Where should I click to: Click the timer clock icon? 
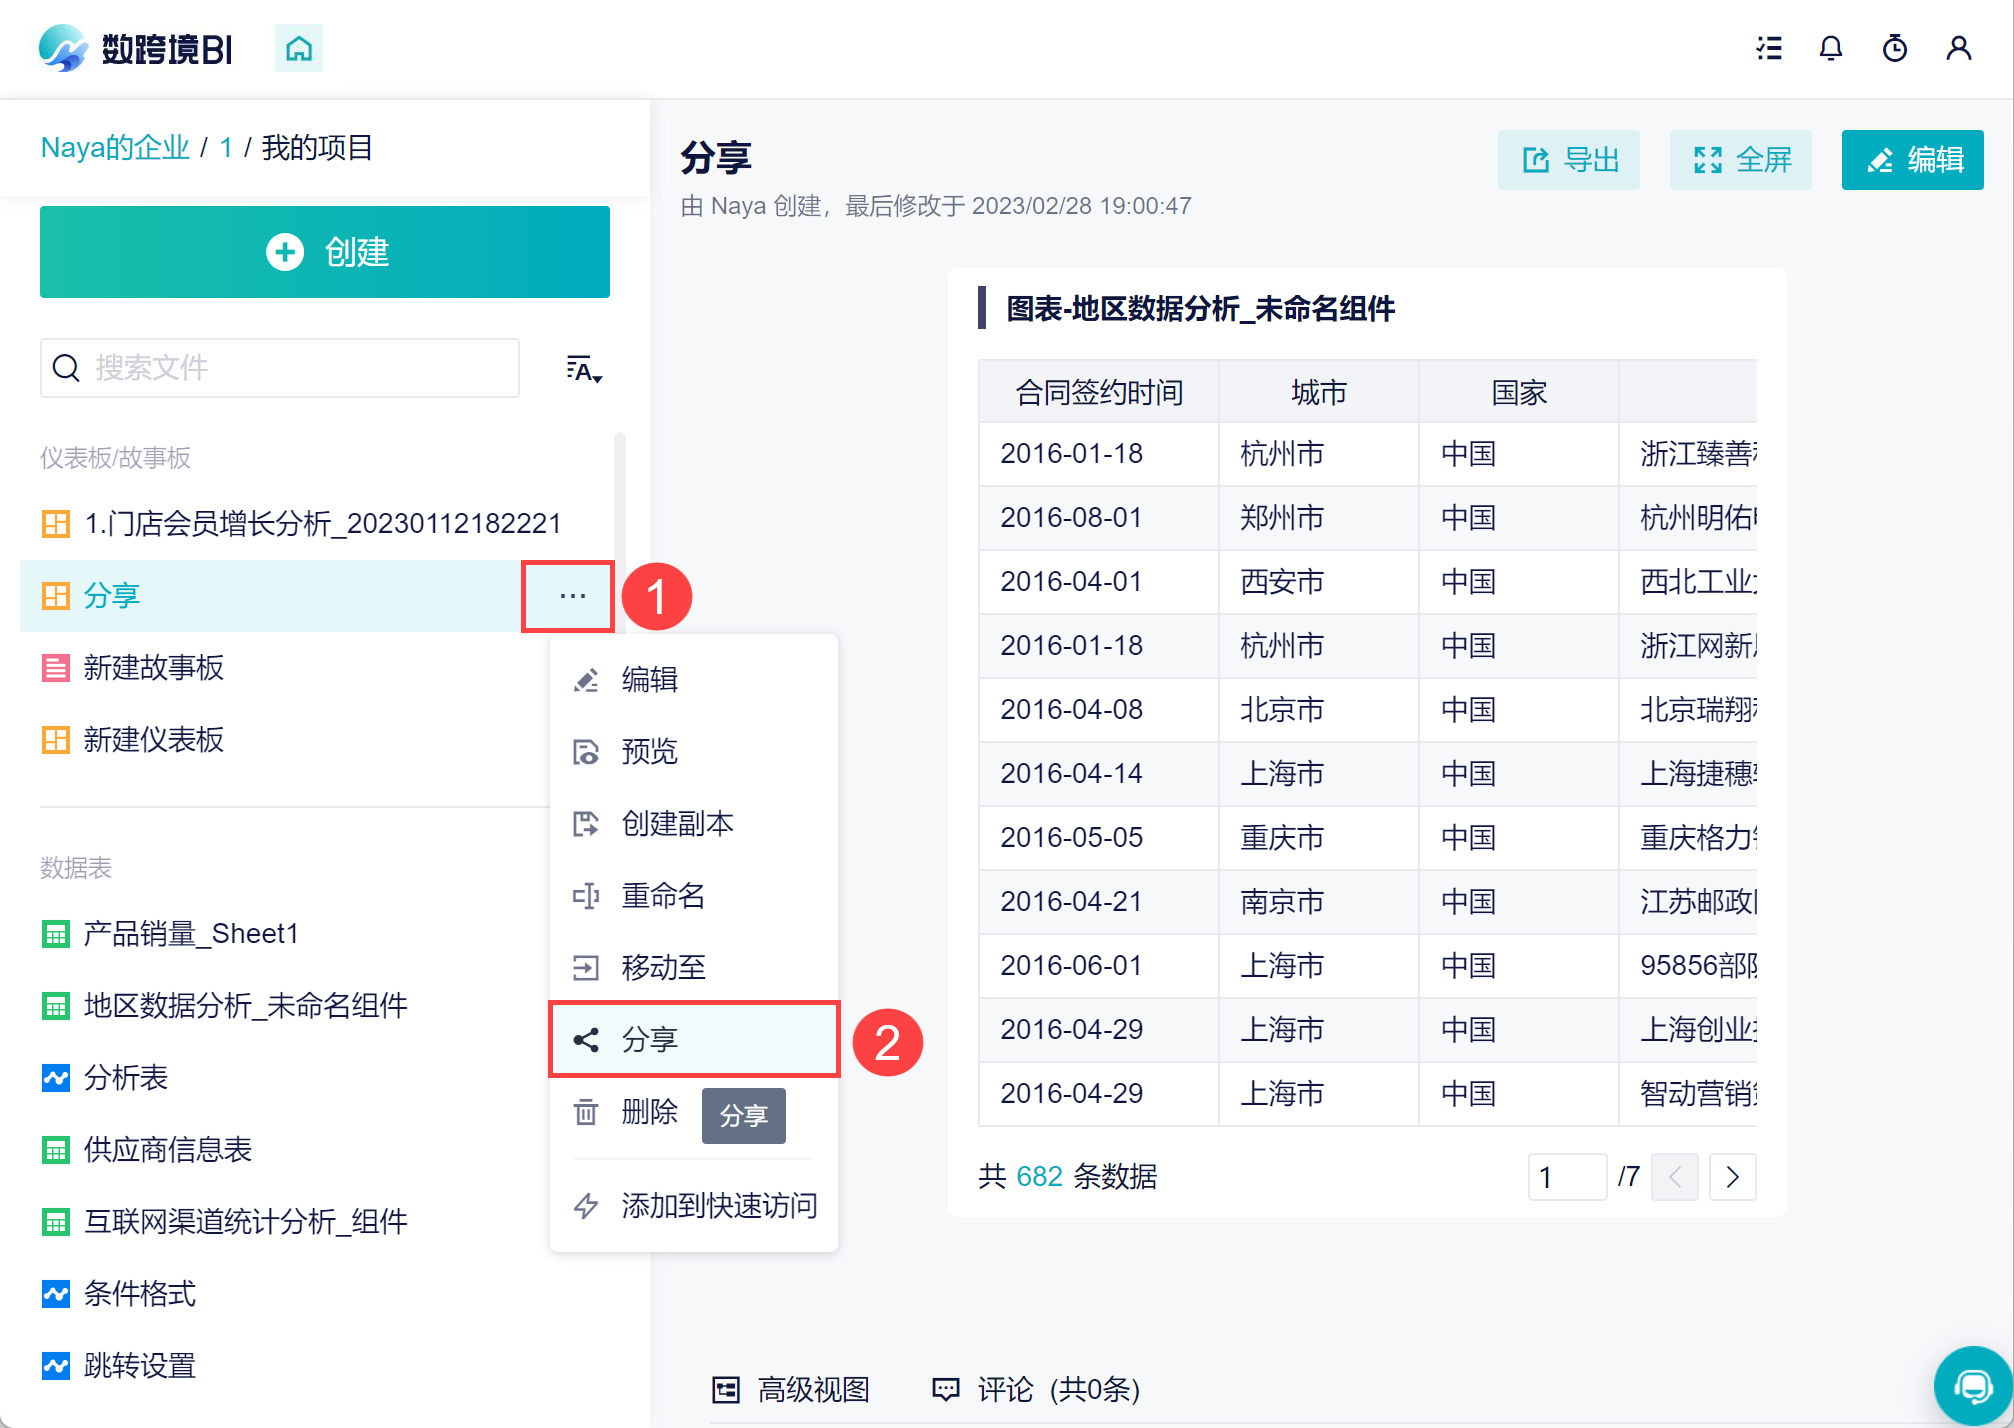pos(1894,48)
